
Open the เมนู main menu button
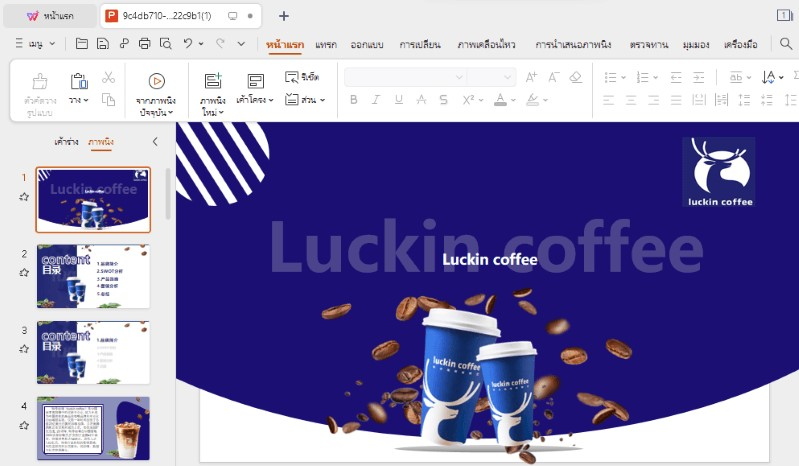(x=35, y=44)
